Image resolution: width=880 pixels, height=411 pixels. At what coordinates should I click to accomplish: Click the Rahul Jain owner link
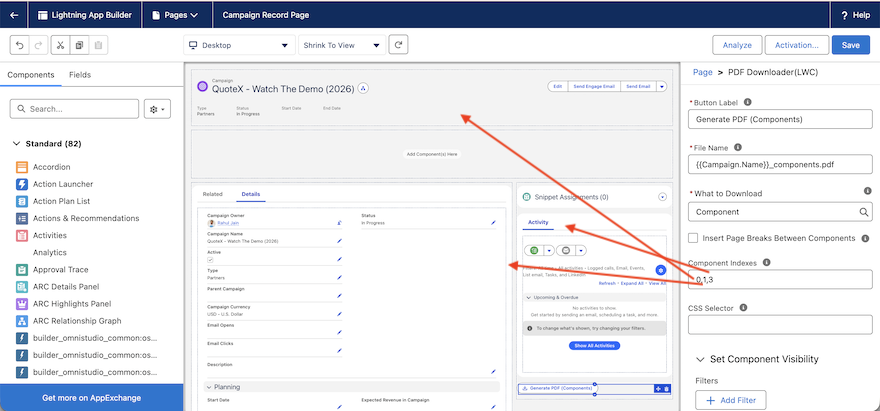[x=227, y=223]
